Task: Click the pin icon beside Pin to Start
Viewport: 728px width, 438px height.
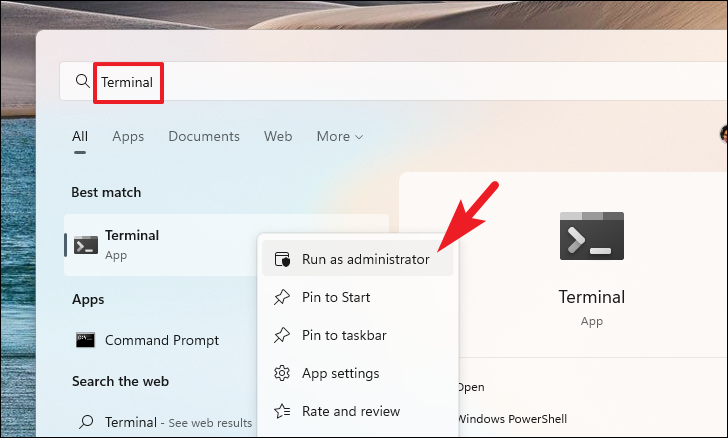Action: pos(282,297)
